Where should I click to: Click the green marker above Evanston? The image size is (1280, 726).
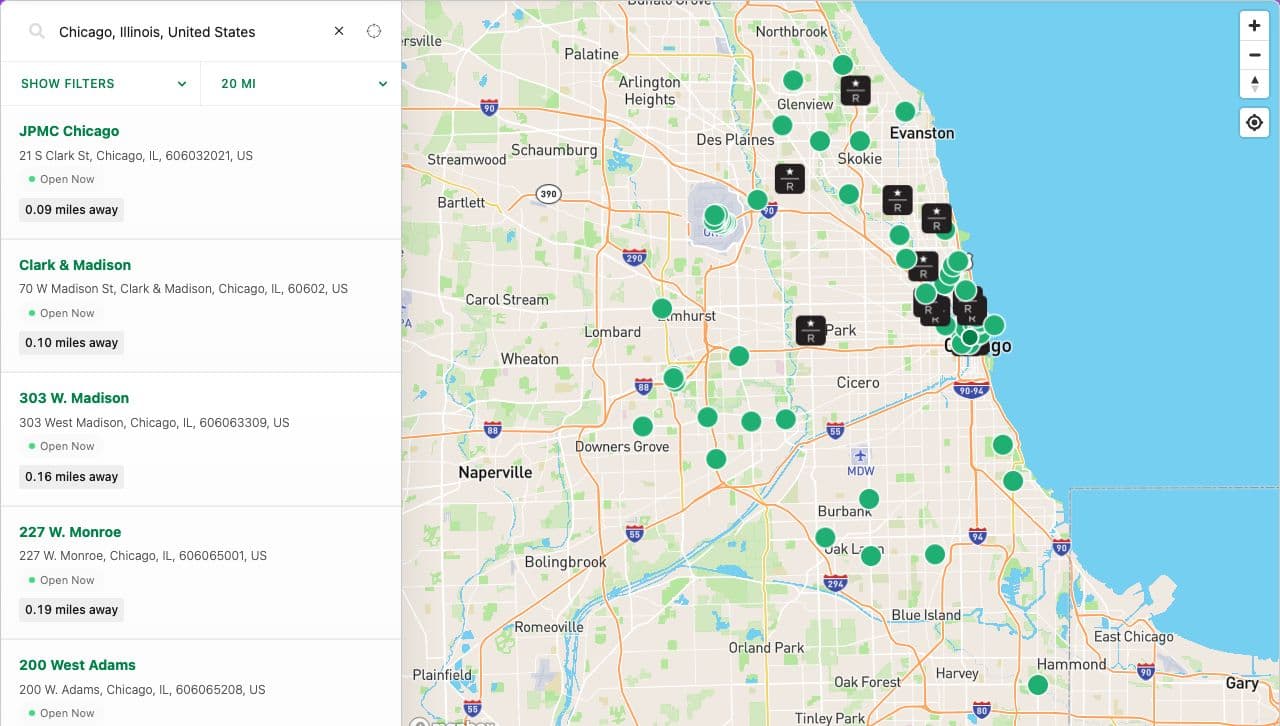tap(905, 111)
